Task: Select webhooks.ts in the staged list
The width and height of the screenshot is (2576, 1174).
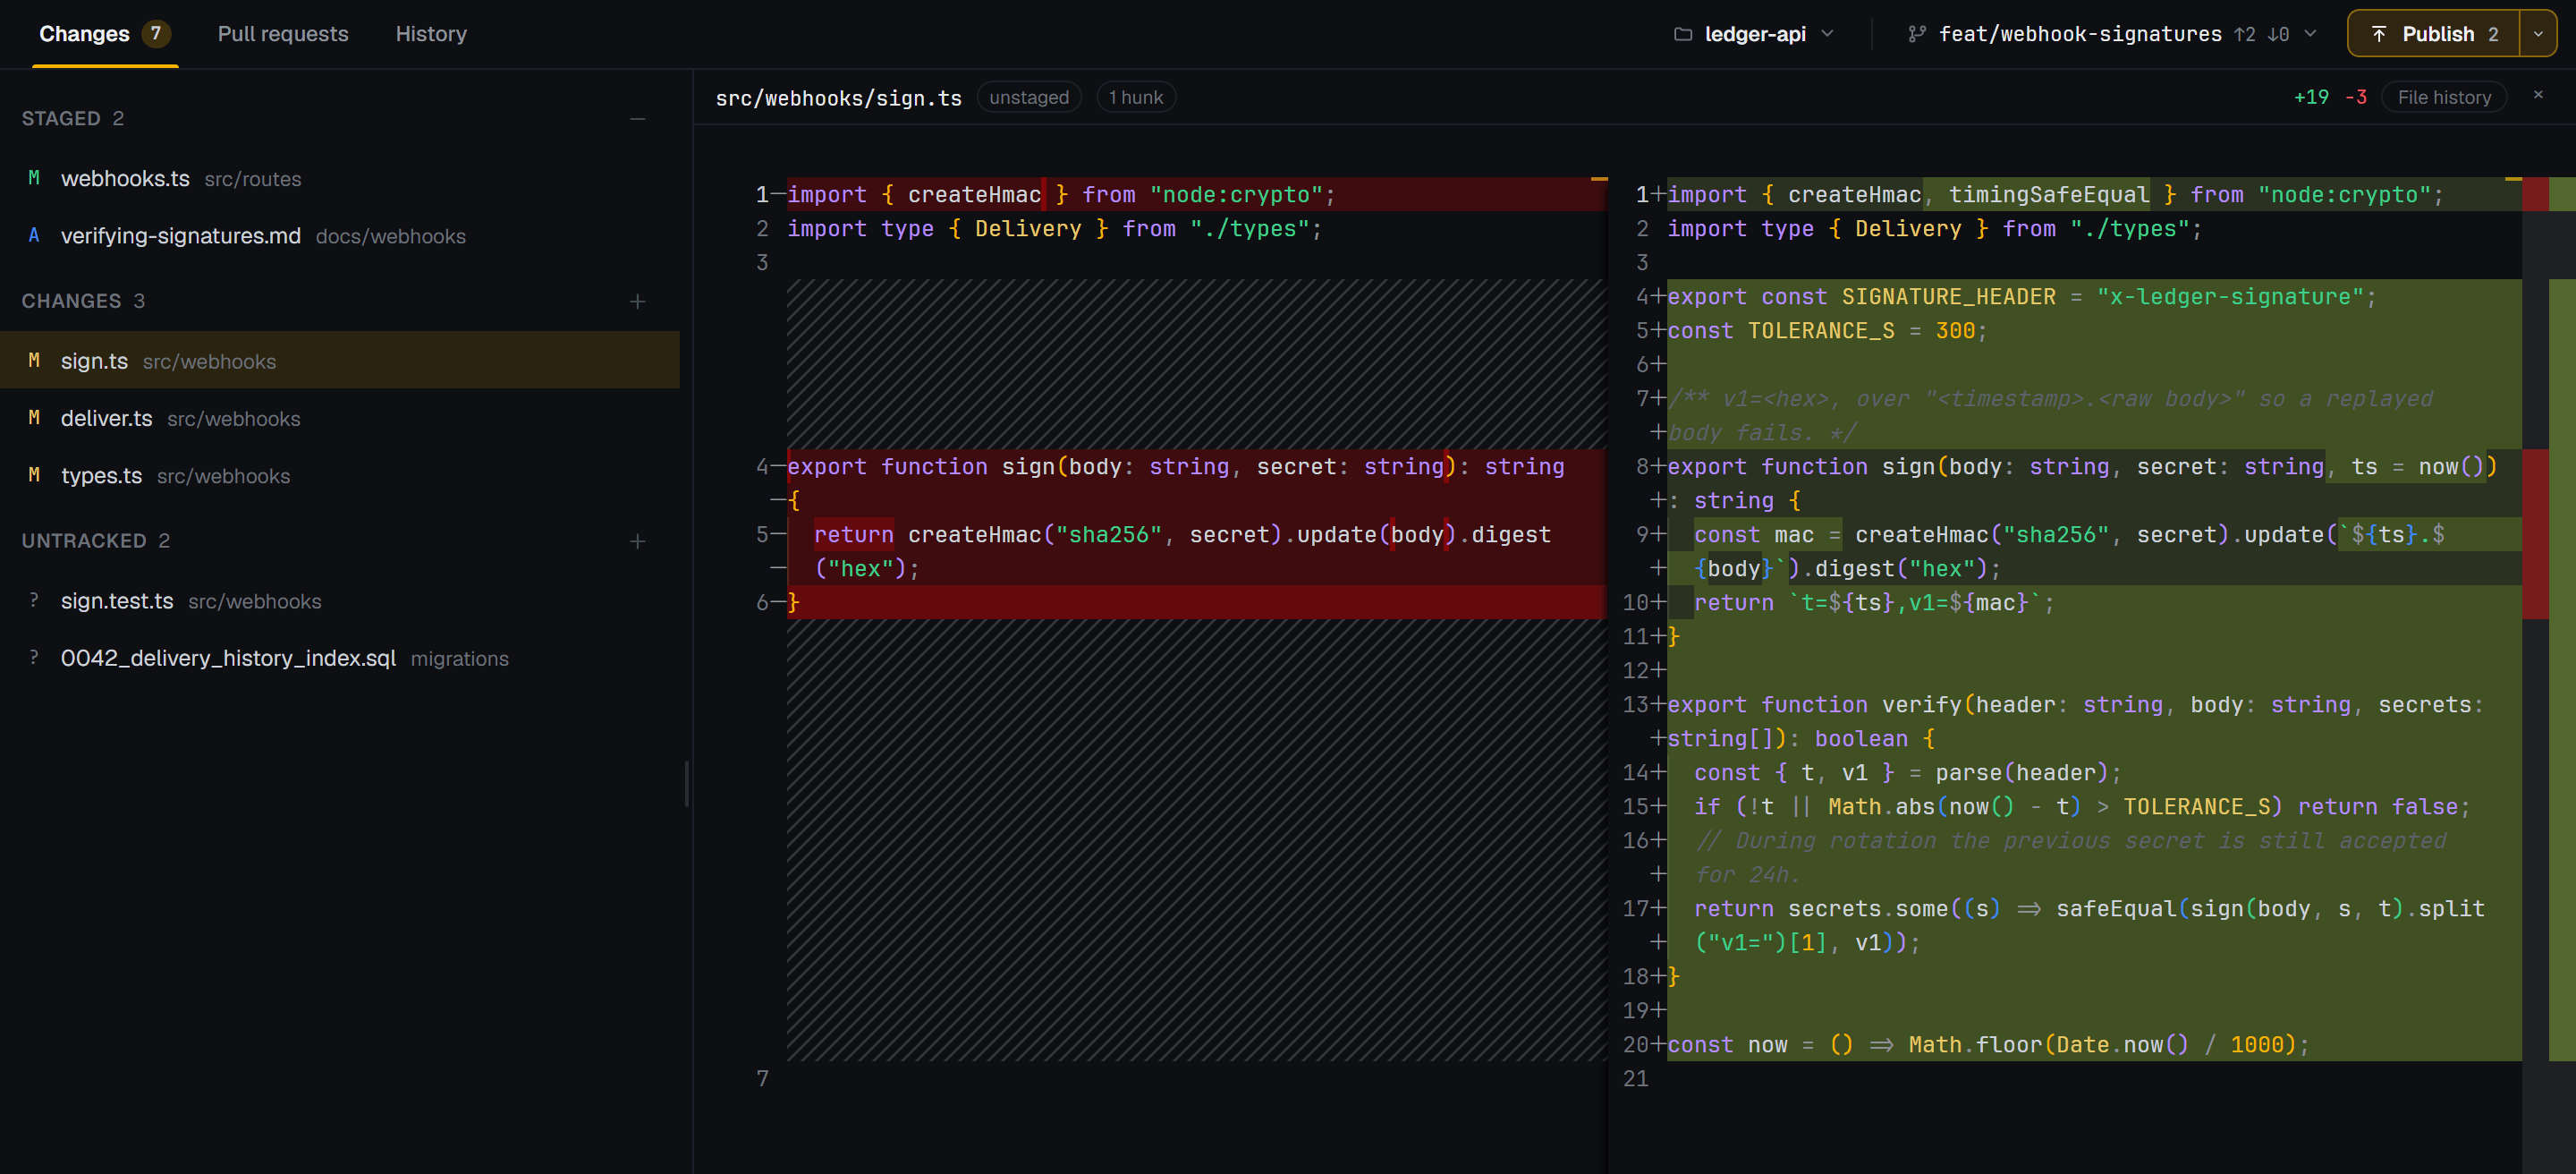Action: pyautogui.click(x=340, y=178)
